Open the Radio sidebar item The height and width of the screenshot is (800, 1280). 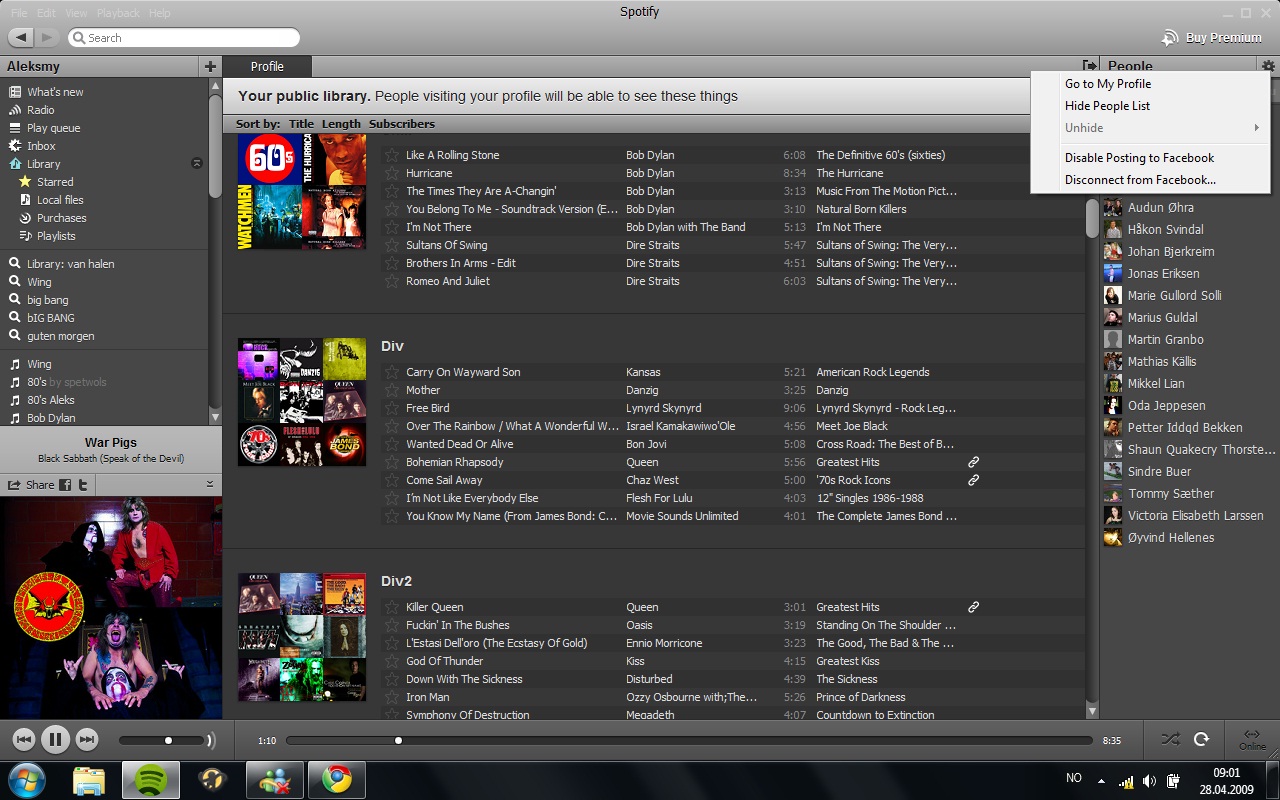click(41, 110)
